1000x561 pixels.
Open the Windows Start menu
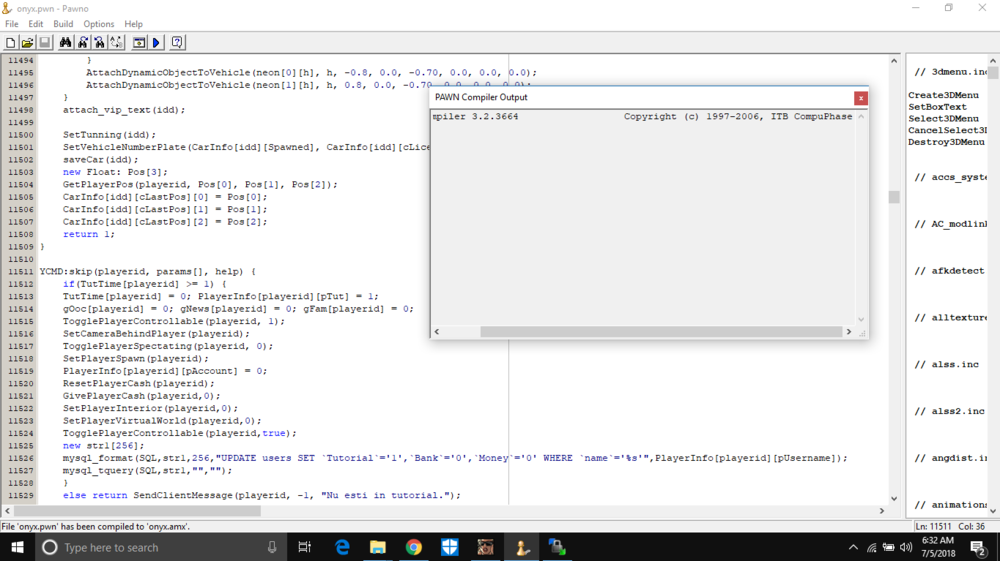pyautogui.click(x=17, y=547)
